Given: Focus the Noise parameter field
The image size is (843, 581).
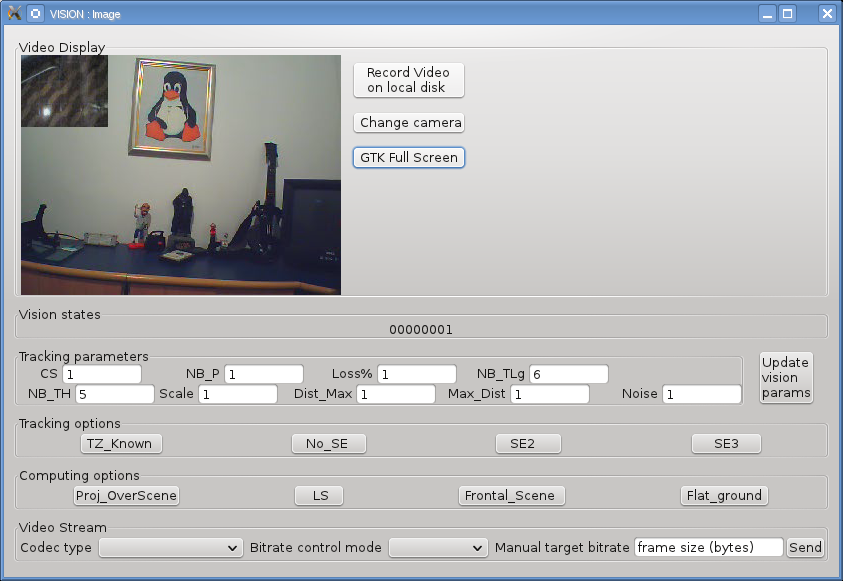Looking at the screenshot, I should click(x=702, y=394).
